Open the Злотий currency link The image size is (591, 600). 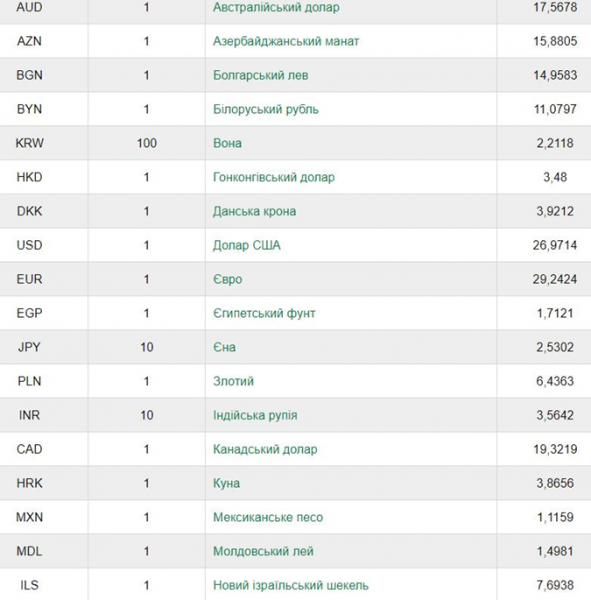[233, 382]
